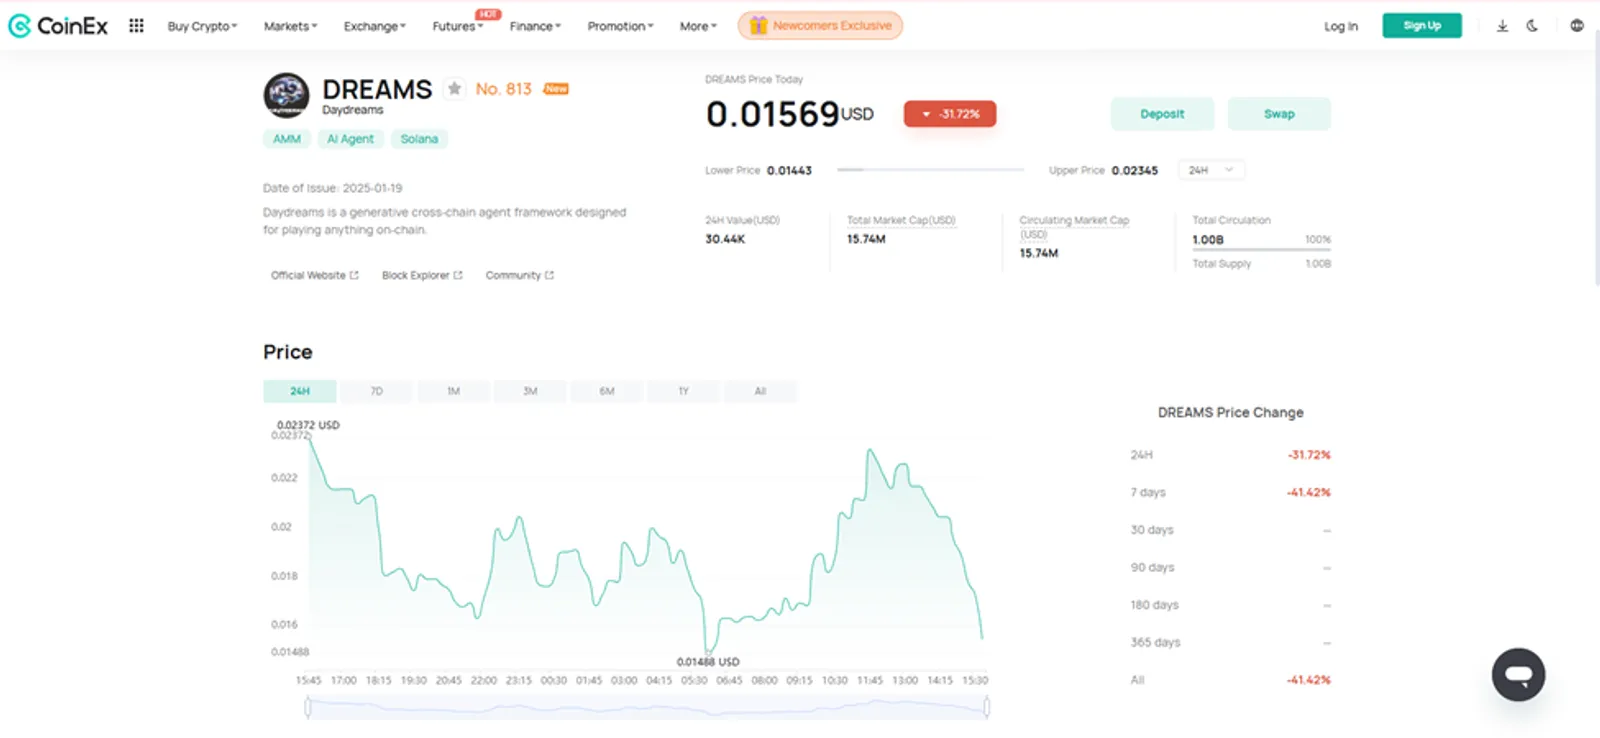Image resolution: width=1600 pixels, height=738 pixels.
Task: Open the CoinEx home logo
Action: pos(58,26)
